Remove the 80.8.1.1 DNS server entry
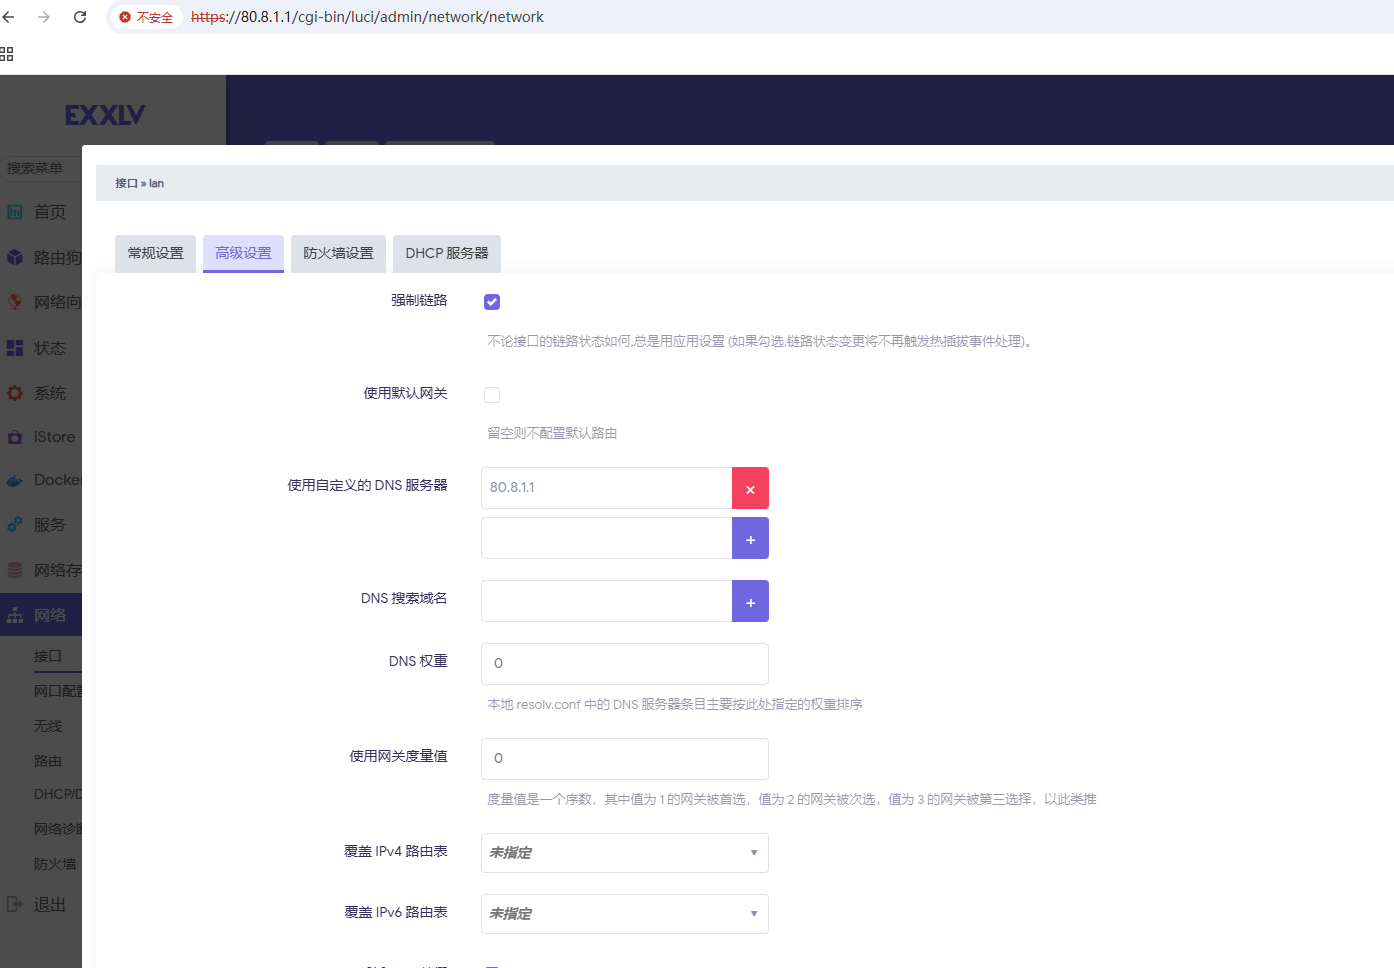The image size is (1394, 968). click(x=750, y=489)
